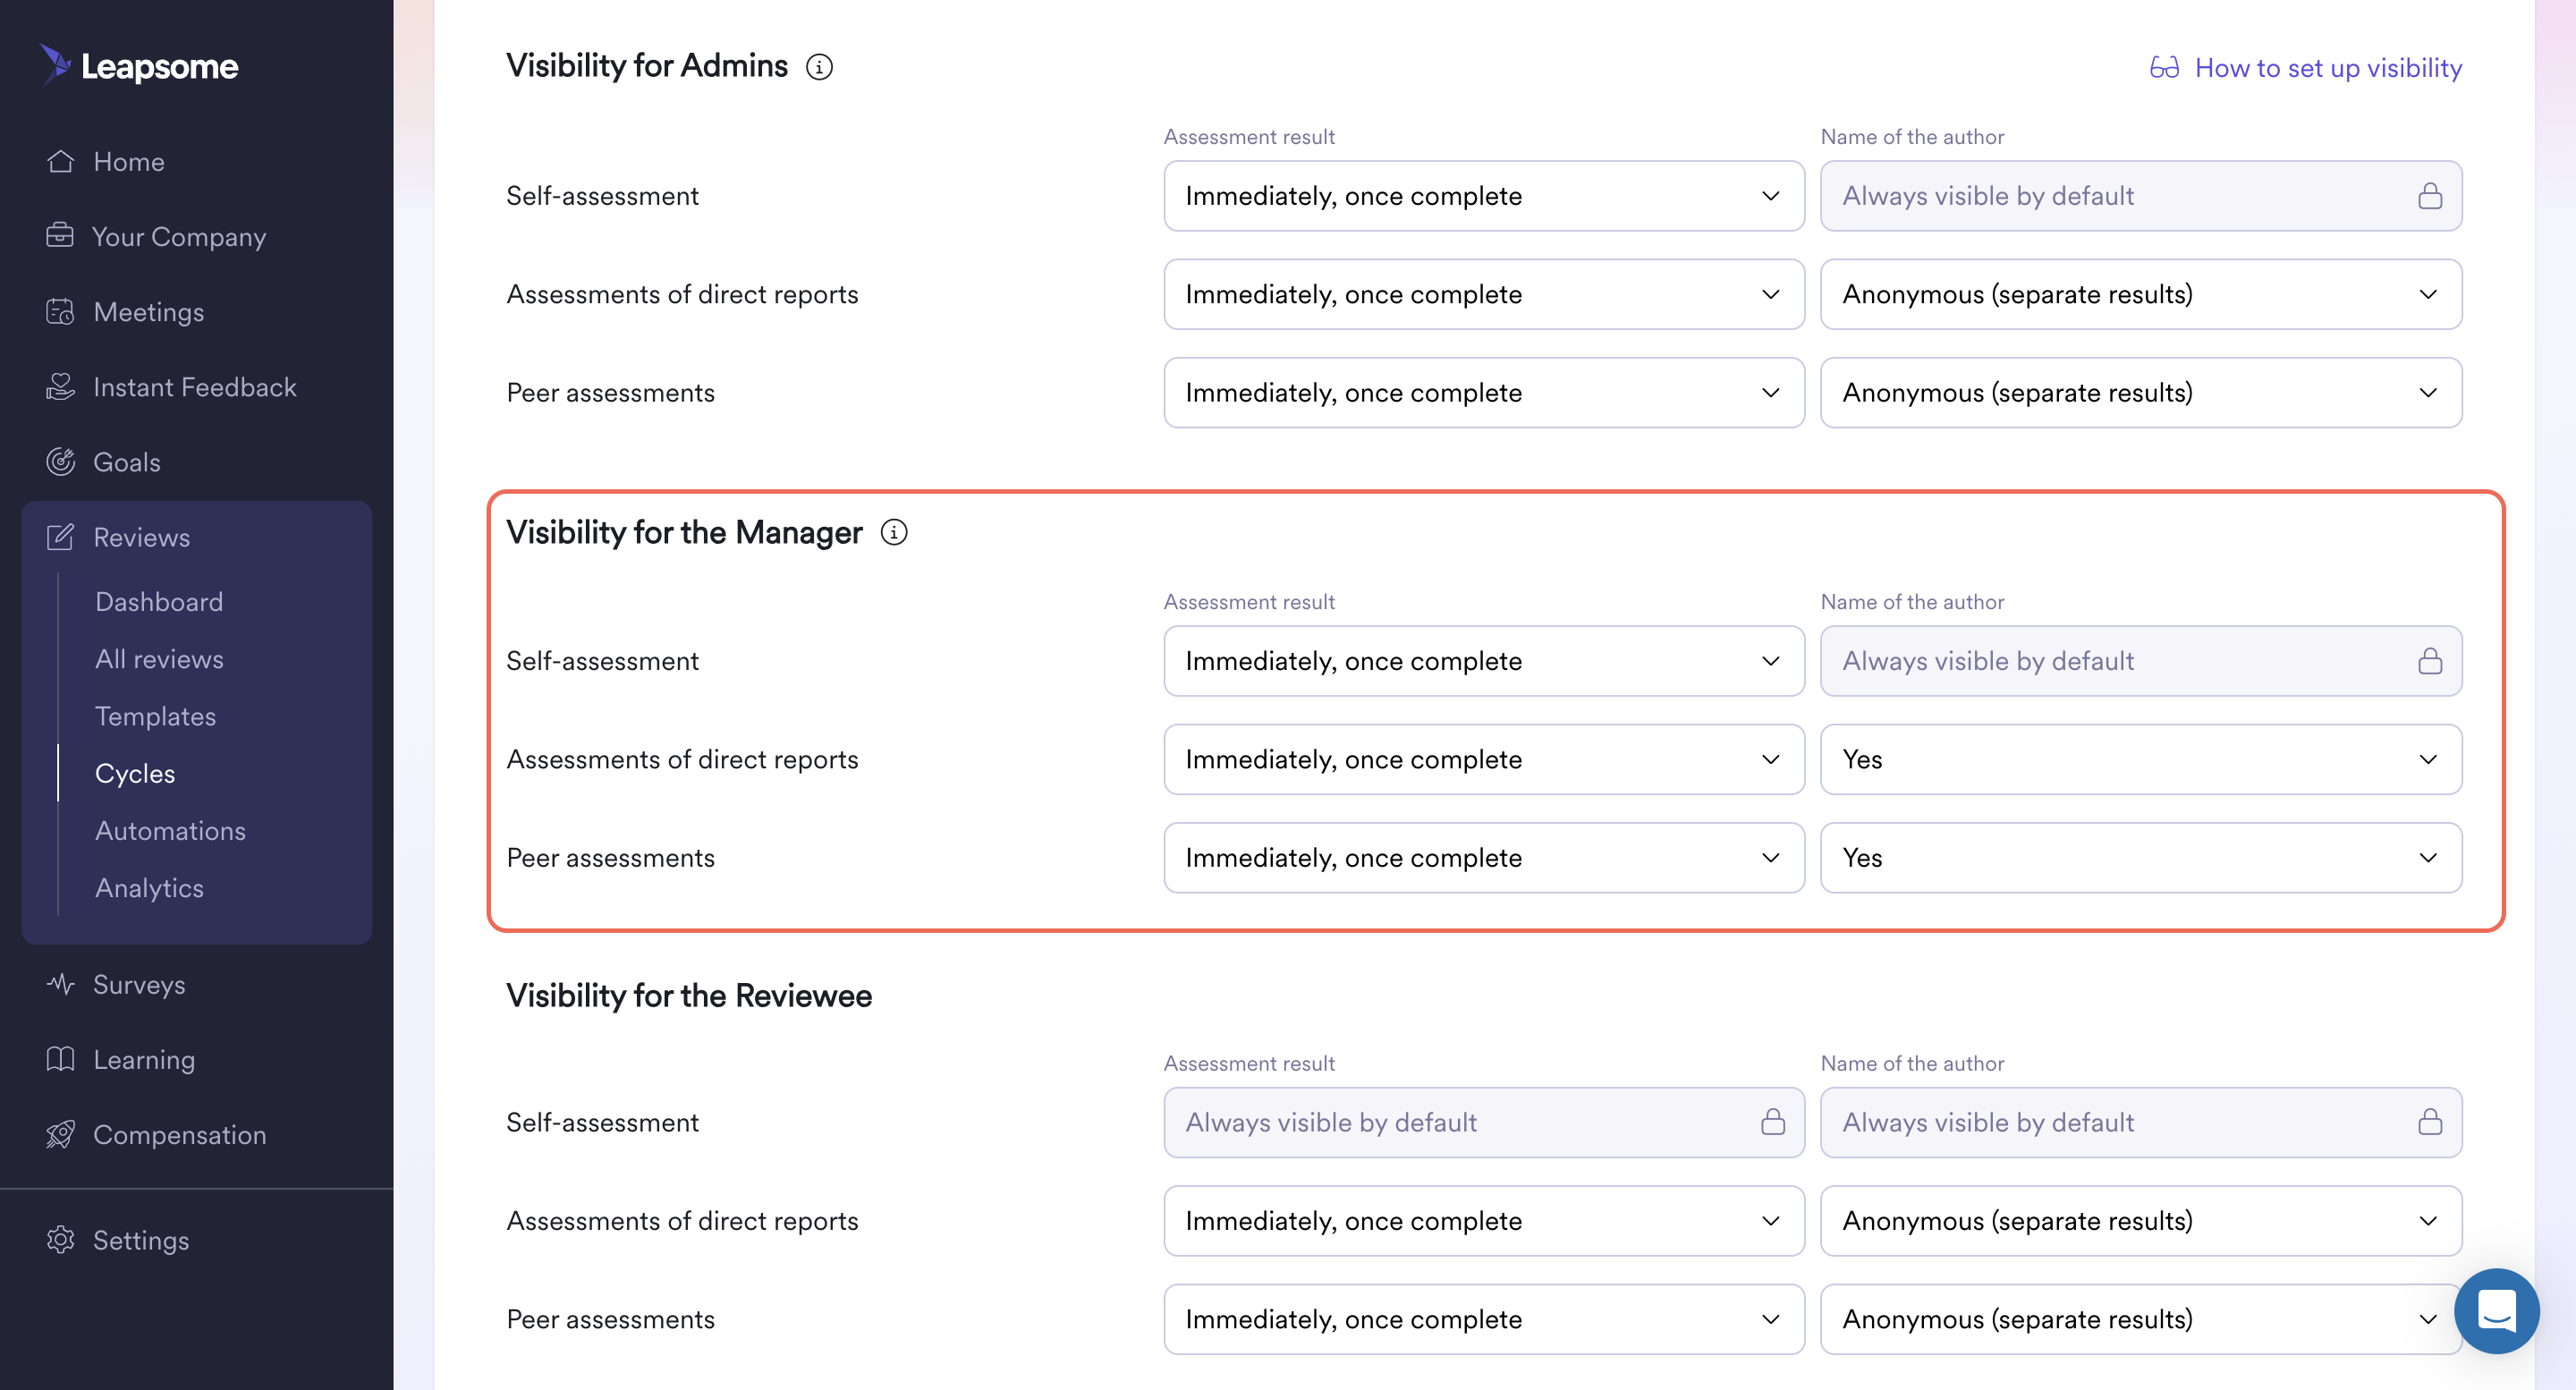Screen dimensions: 2576x1390
Task: Click the Meetings calendar icon
Action: tap(60, 312)
